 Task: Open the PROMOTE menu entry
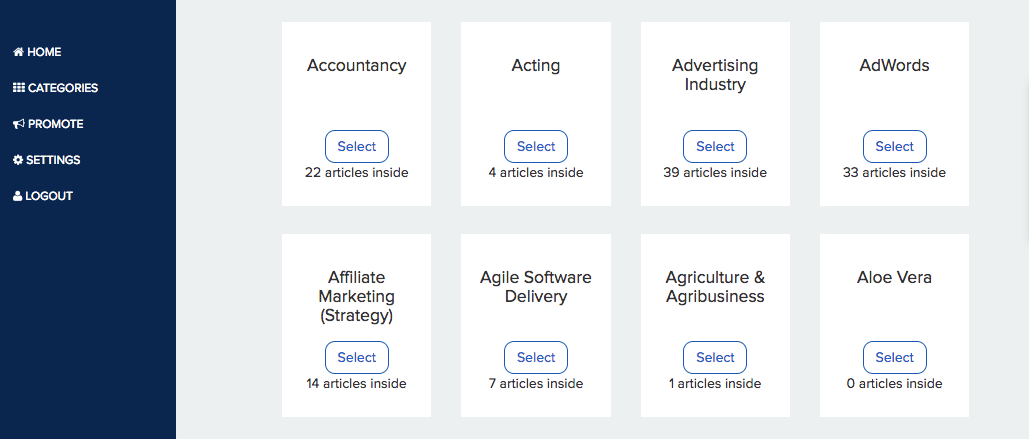point(56,124)
